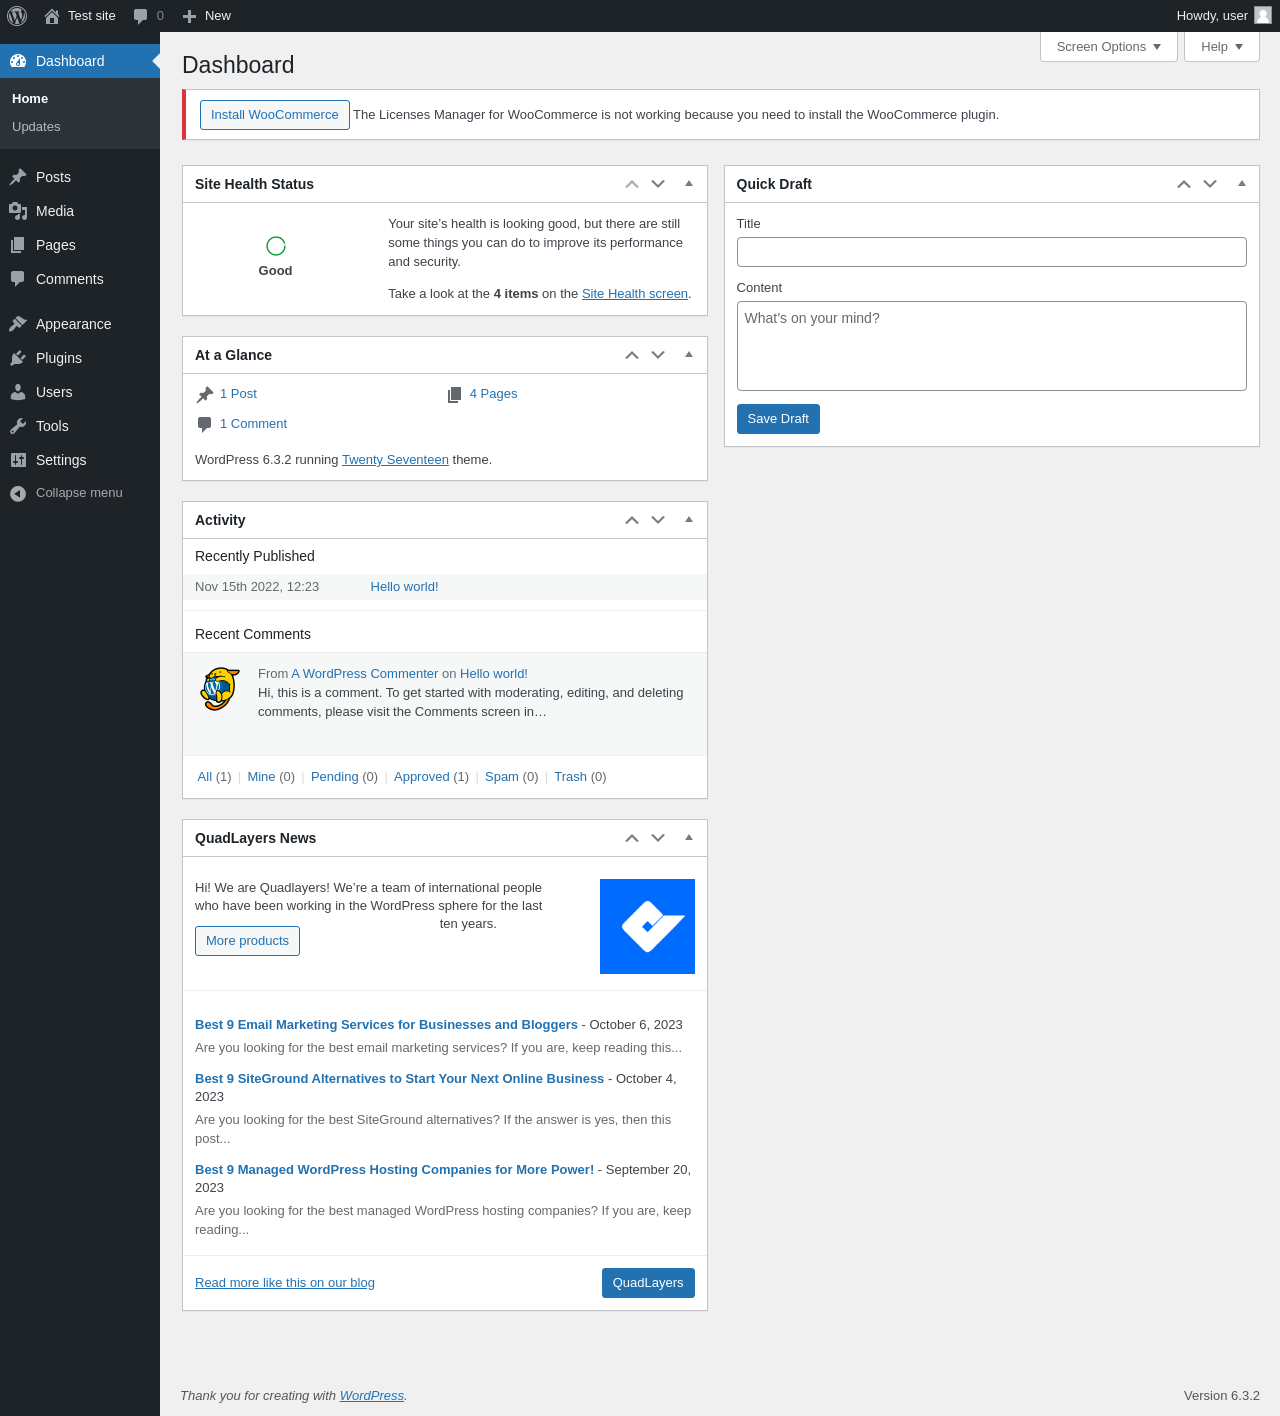Expand the Screen Options dropdown
Image resolution: width=1280 pixels, height=1416 pixels.
click(1109, 47)
